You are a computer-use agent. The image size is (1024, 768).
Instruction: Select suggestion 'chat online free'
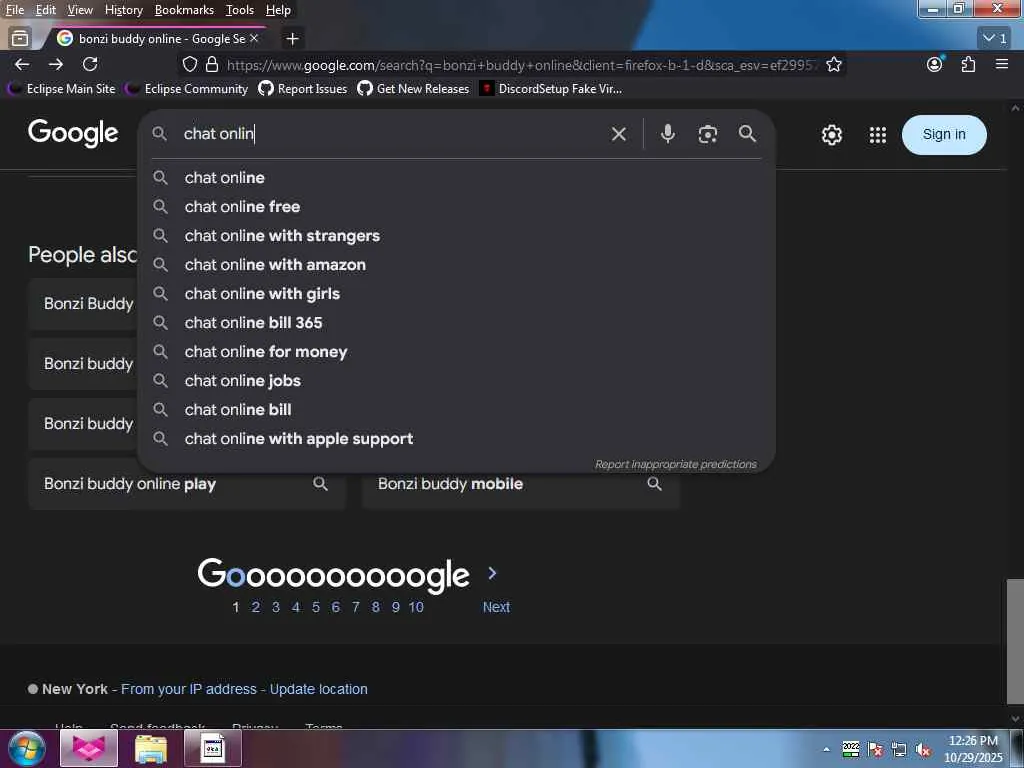(456, 206)
